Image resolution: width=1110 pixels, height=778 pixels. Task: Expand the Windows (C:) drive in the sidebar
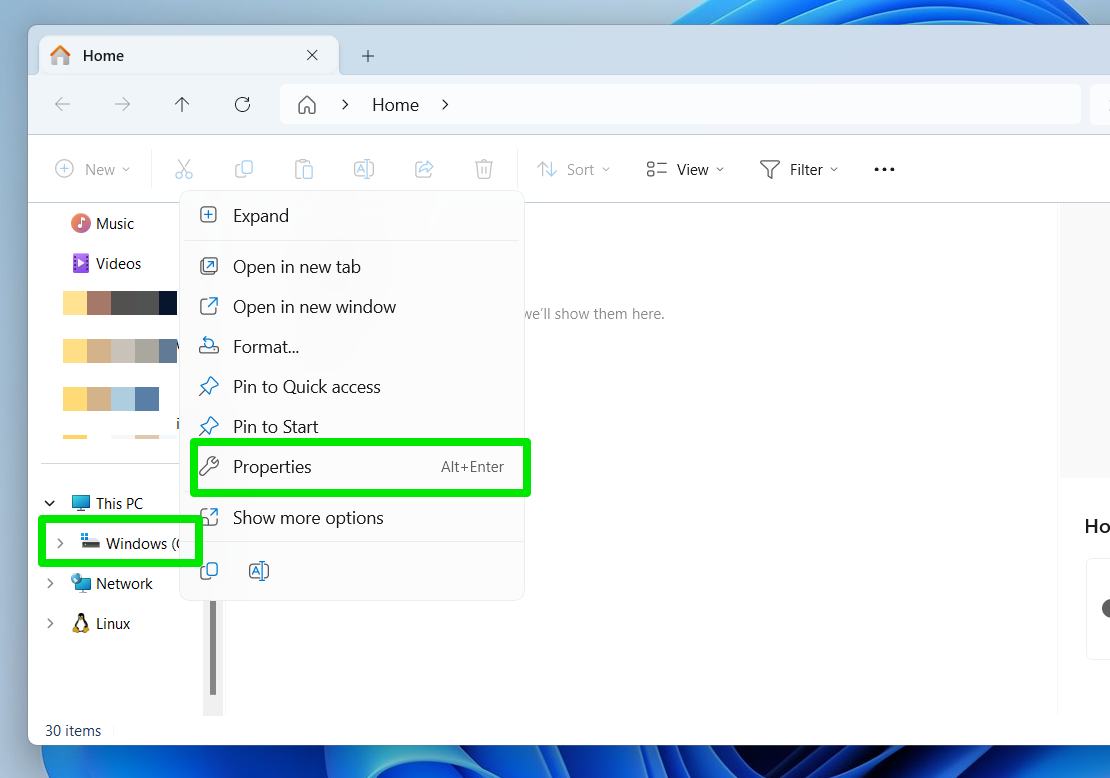coord(59,543)
